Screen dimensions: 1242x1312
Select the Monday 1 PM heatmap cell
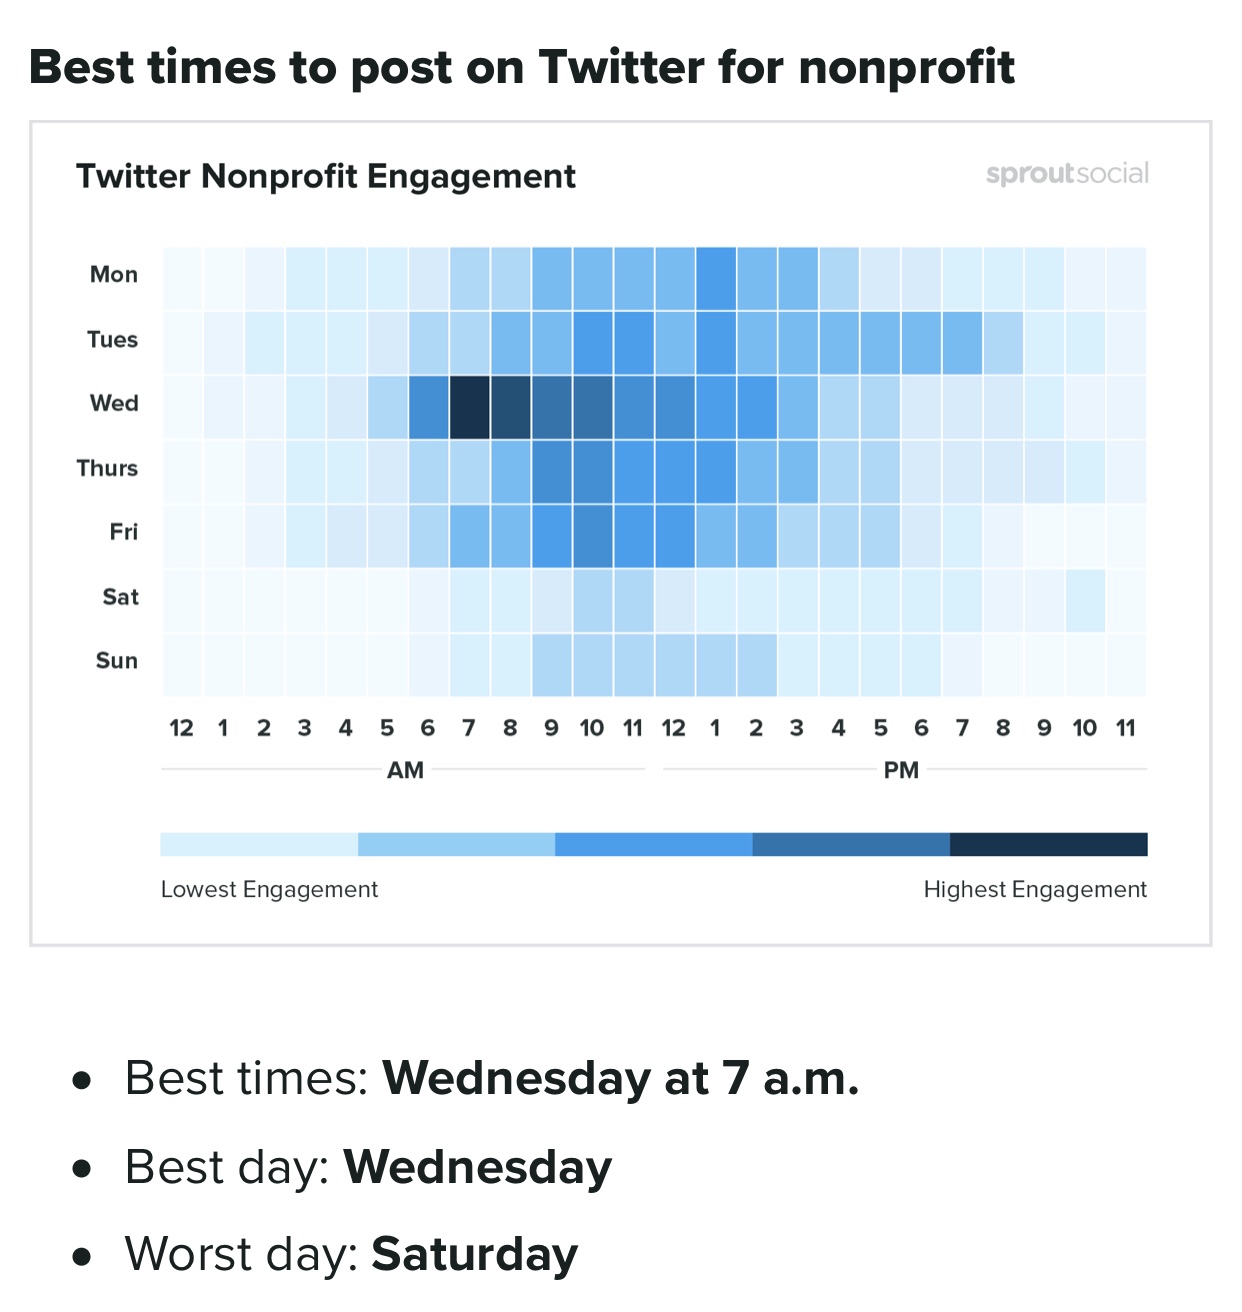(x=715, y=278)
